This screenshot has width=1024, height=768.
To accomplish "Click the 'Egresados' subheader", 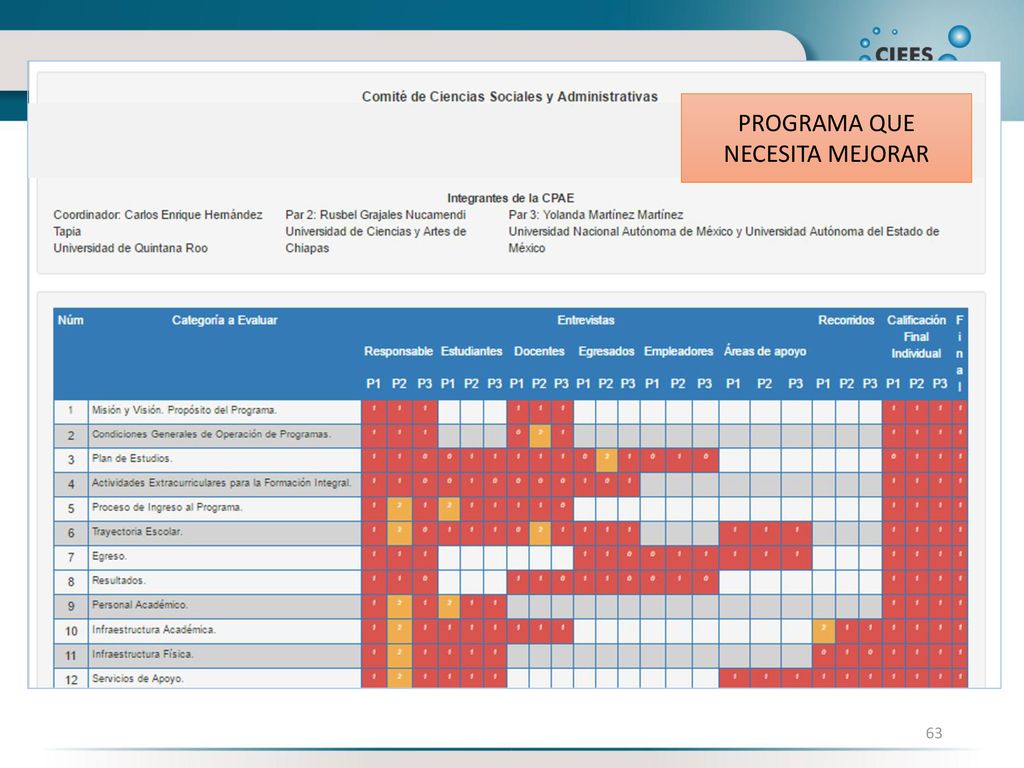I will coord(606,351).
